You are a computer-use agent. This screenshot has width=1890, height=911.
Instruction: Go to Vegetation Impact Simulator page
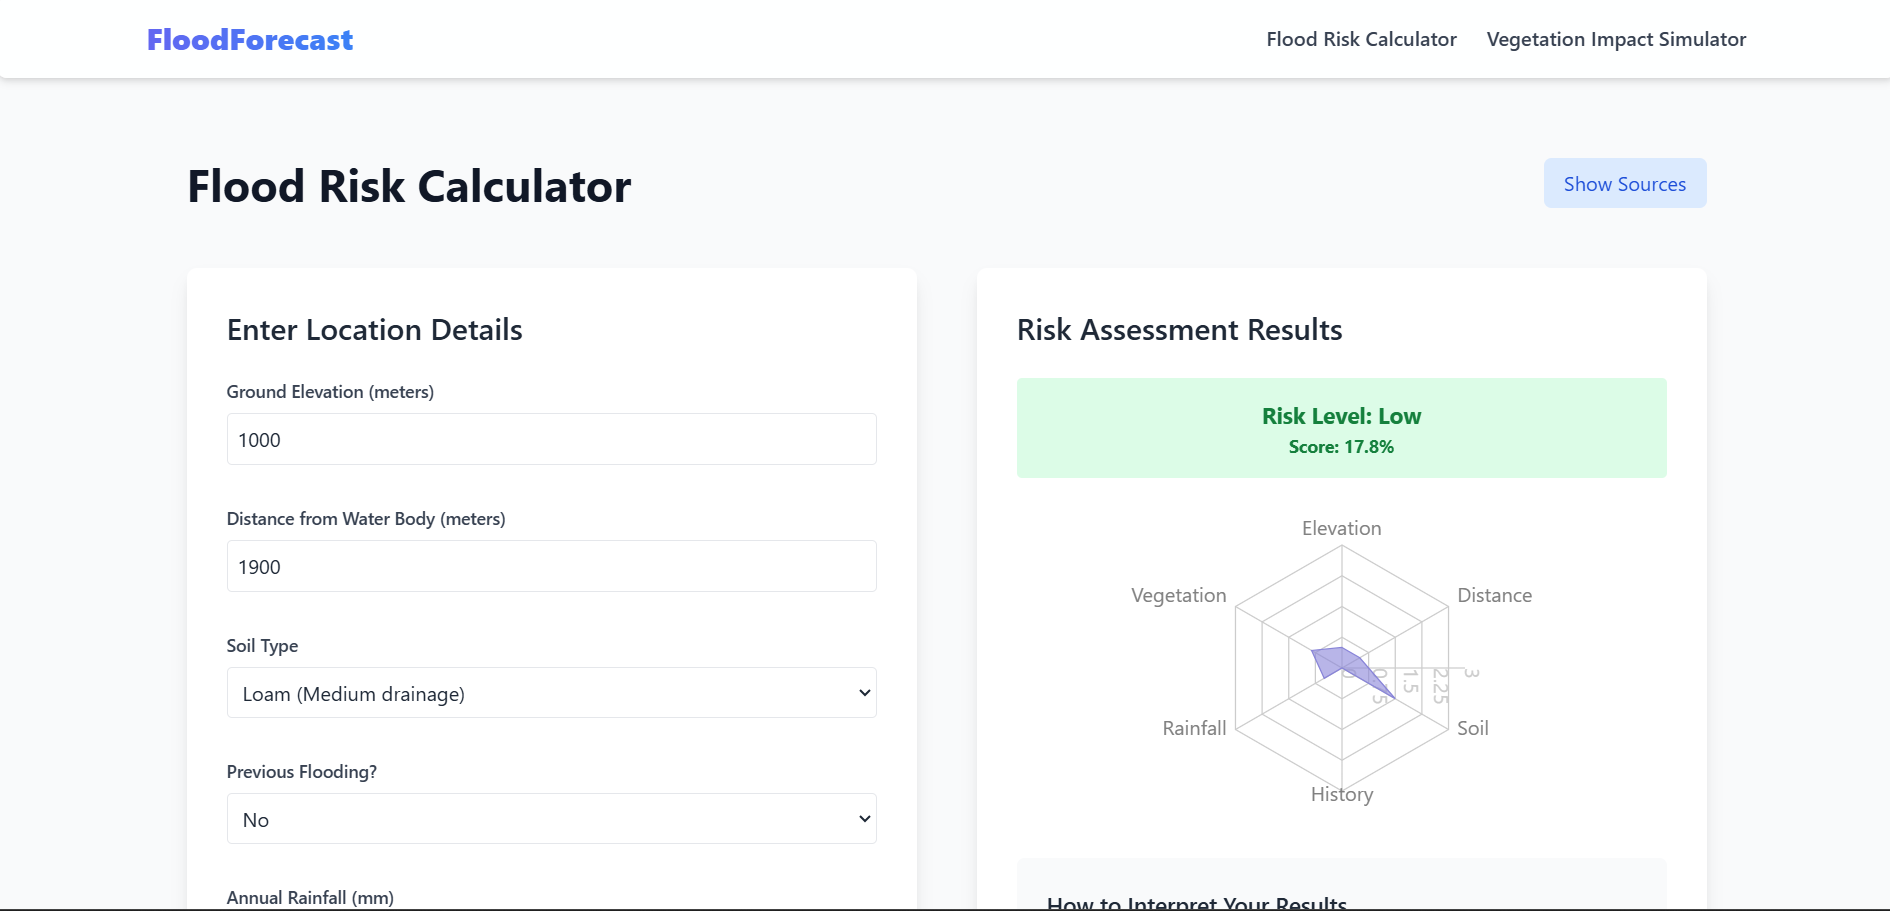[1616, 40]
